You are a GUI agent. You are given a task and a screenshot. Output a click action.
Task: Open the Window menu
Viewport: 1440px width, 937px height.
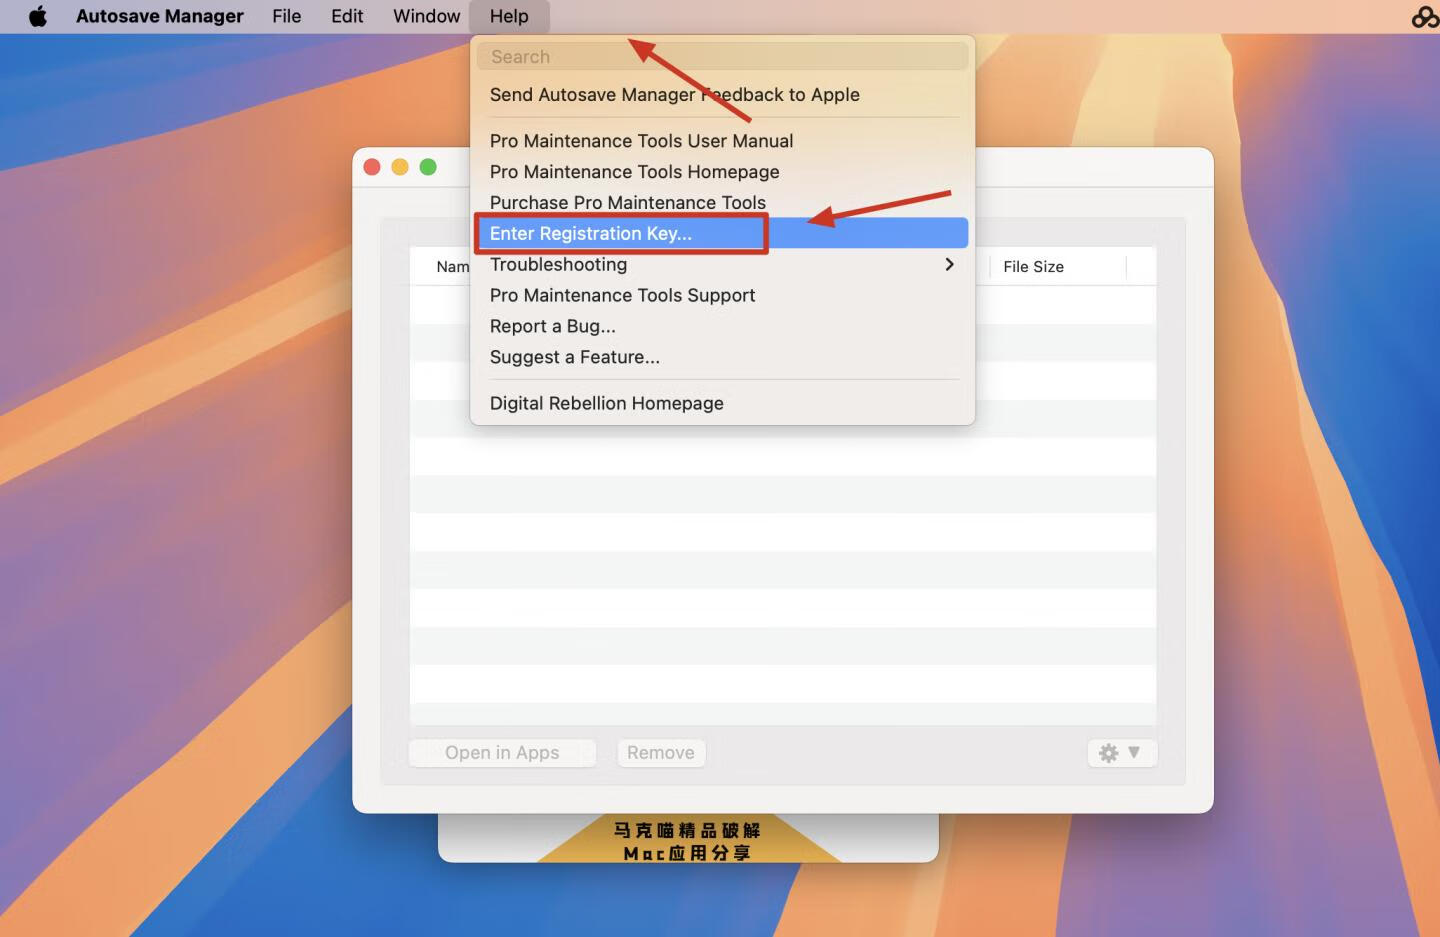(426, 16)
